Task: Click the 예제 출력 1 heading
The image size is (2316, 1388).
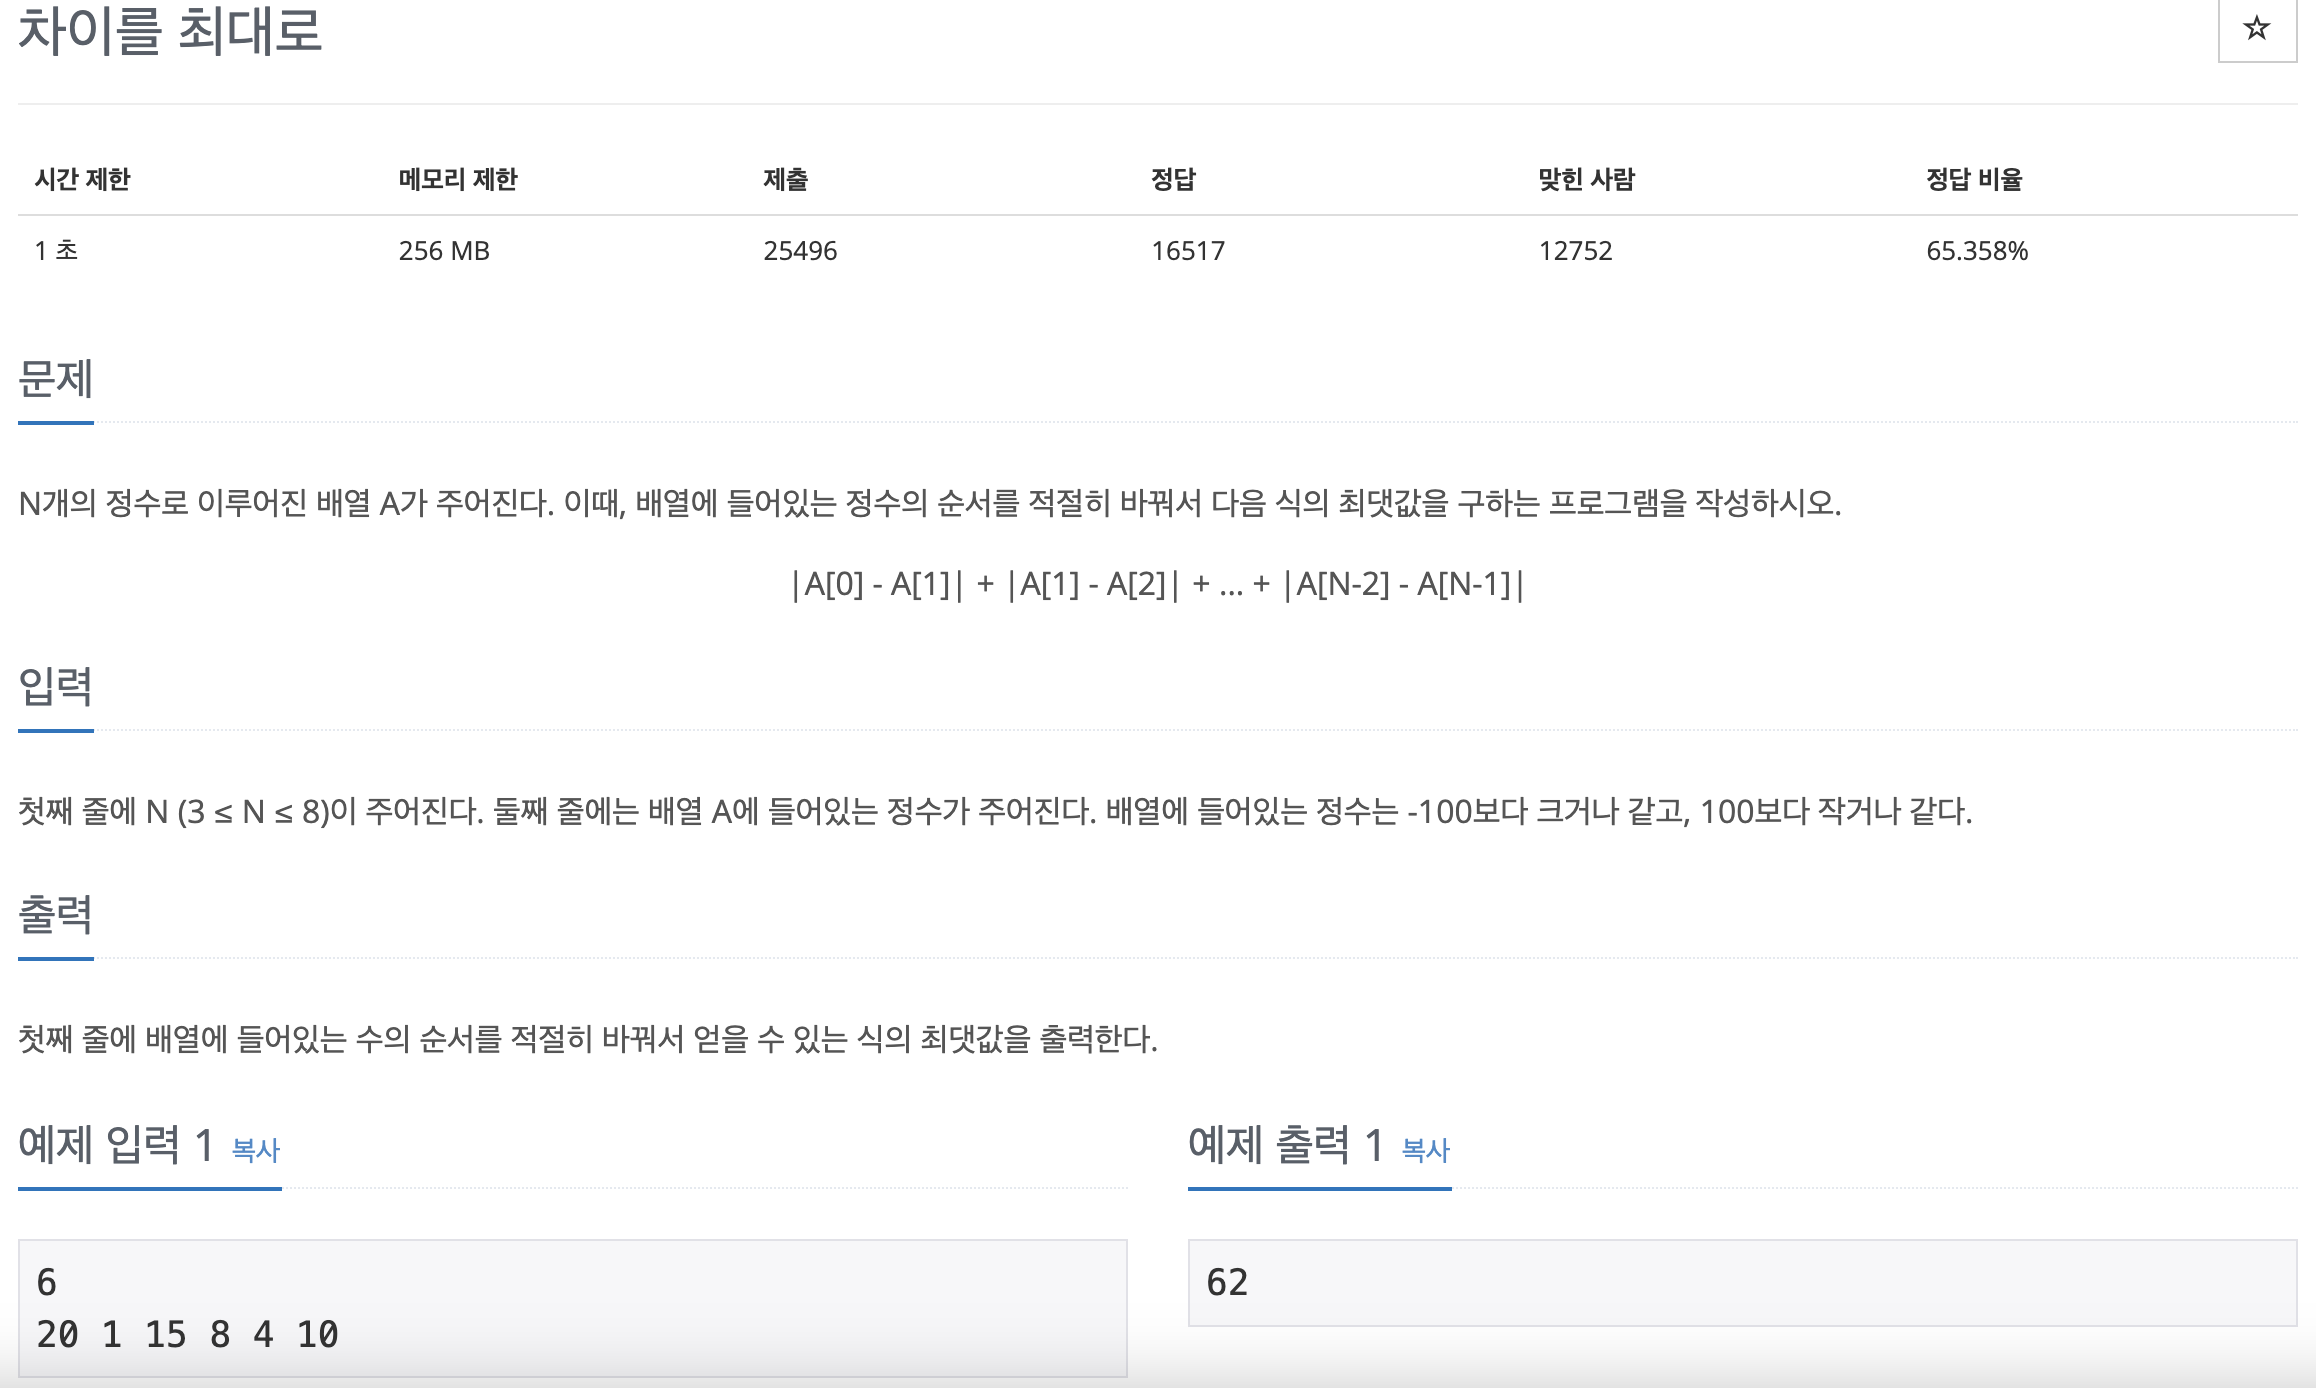Action: coord(1286,1145)
